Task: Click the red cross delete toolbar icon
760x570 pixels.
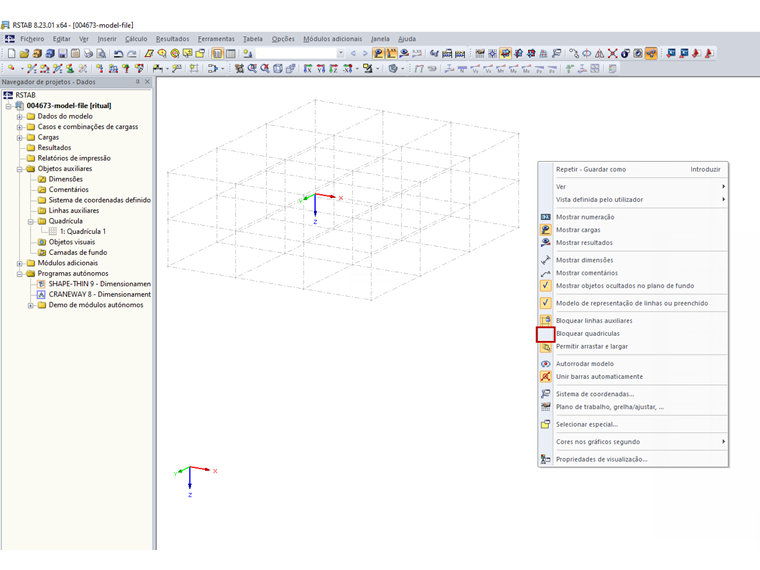Action: click(613, 53)
